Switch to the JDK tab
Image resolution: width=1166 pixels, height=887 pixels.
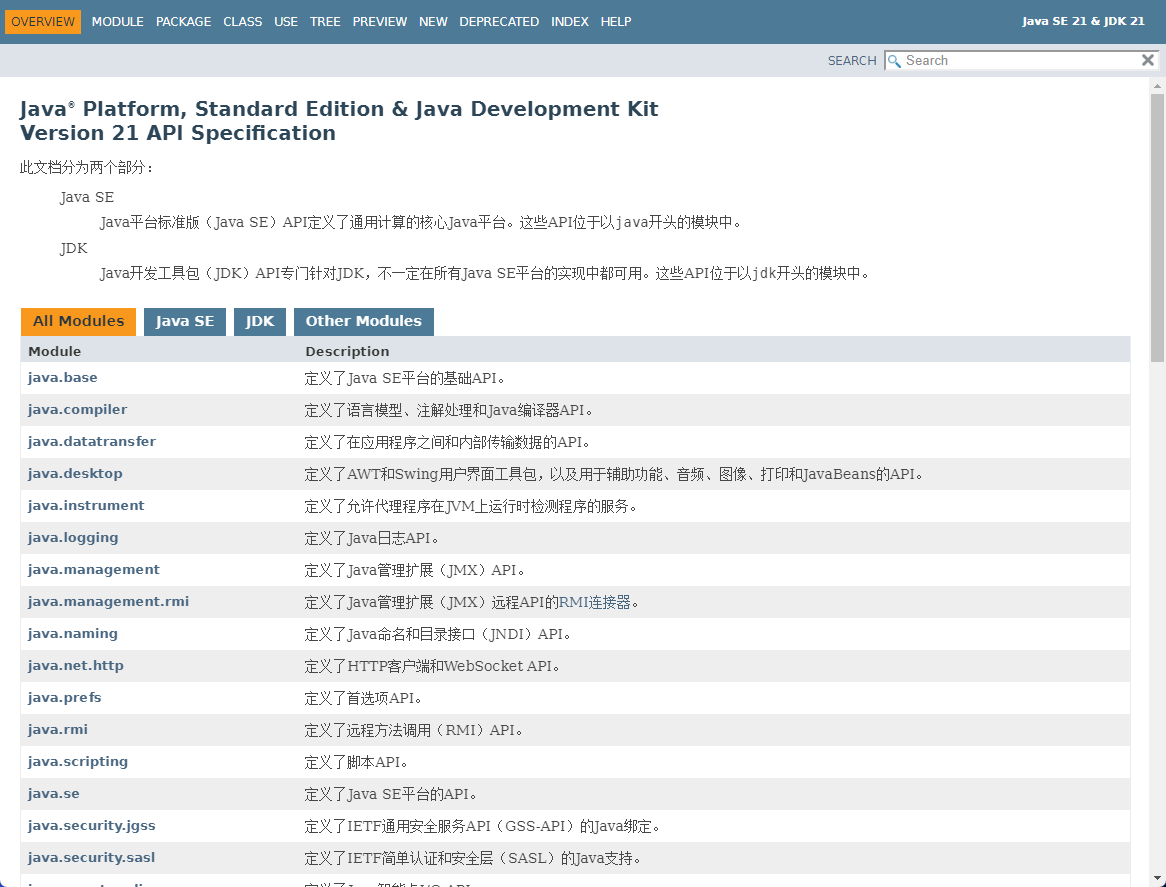[260, 321]
